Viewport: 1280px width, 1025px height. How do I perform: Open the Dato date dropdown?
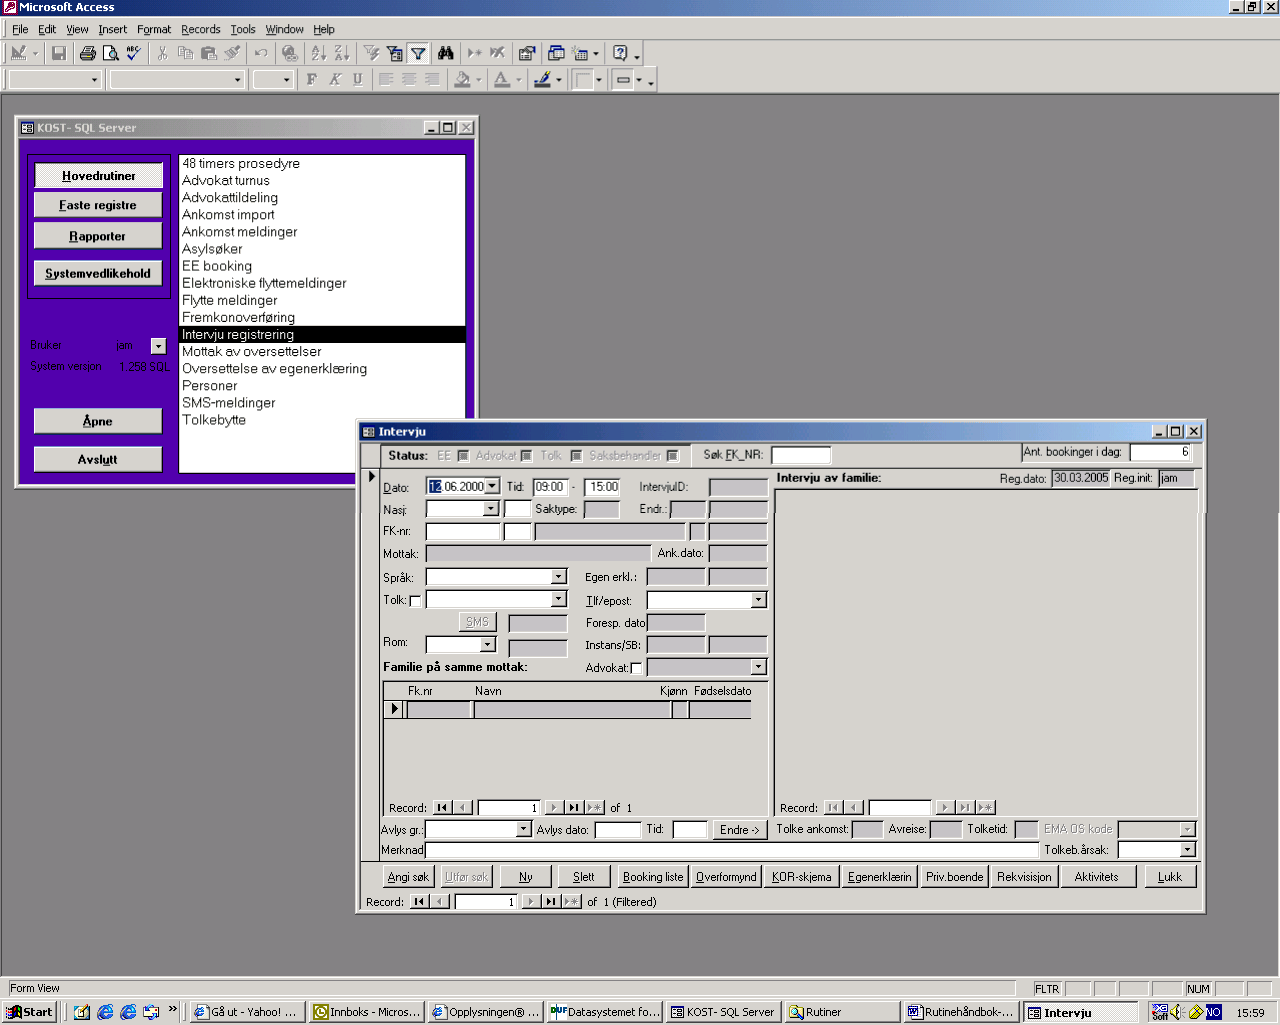tap(492, 486)
